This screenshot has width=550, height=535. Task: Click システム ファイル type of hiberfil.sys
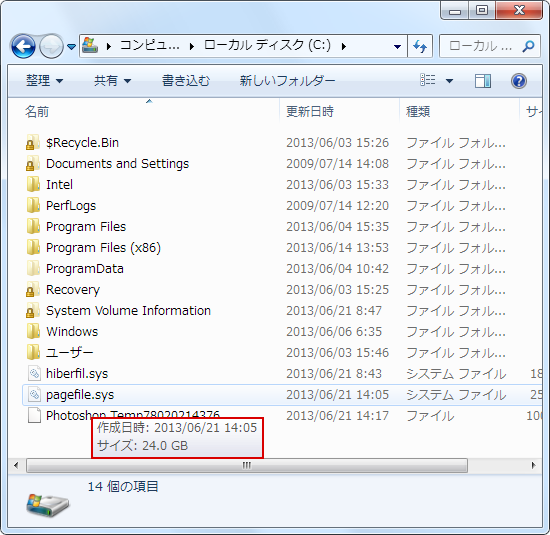tap(456, 374)
